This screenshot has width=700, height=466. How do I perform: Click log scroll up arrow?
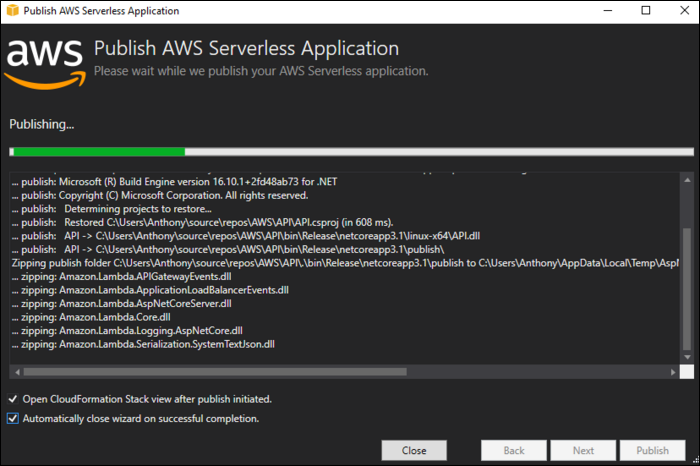coord(687,180)
